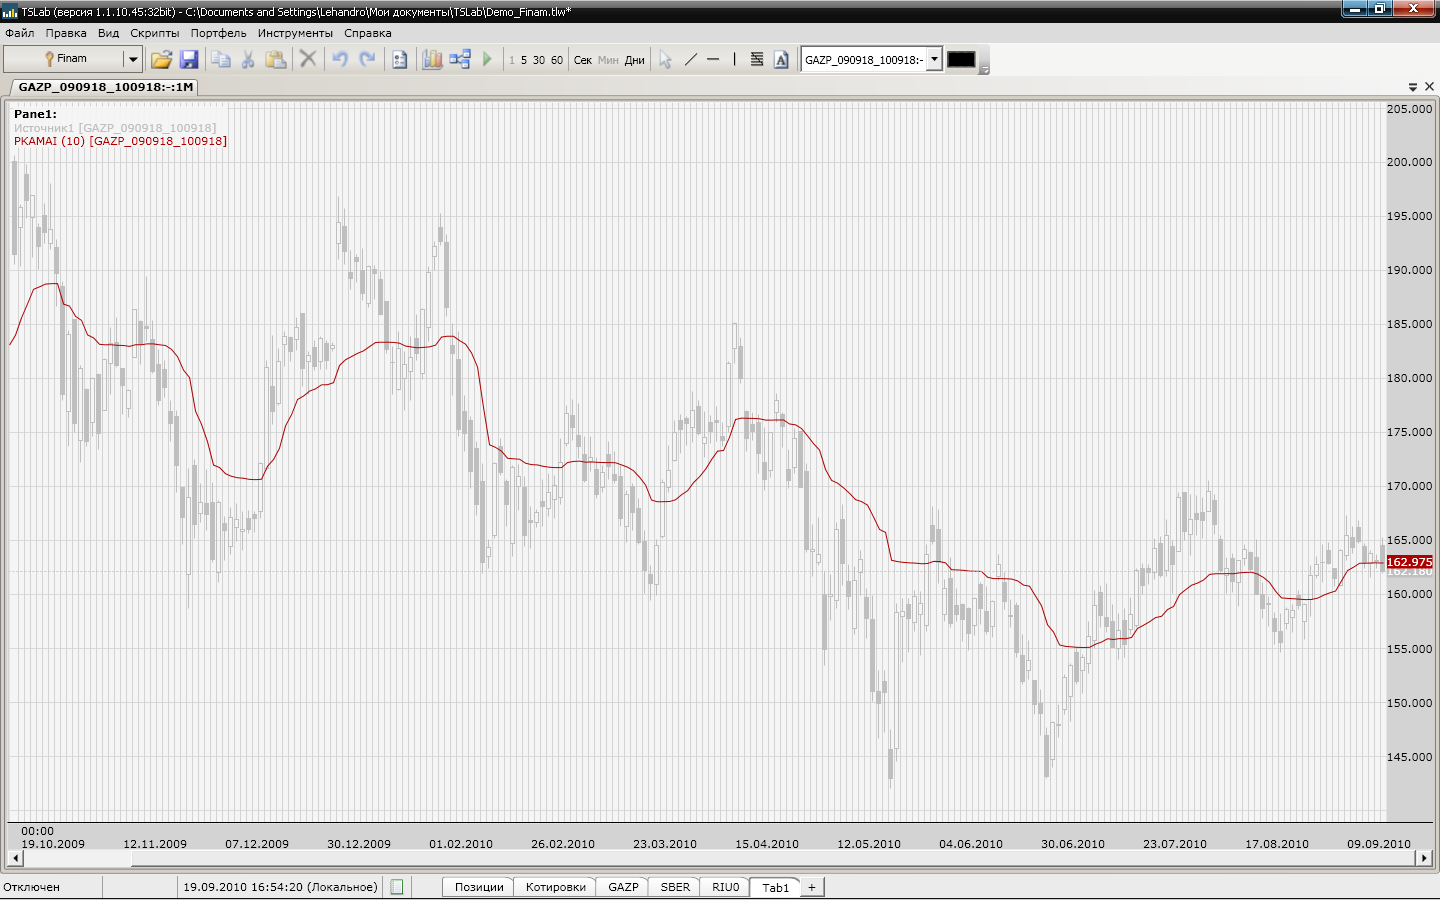
Task: Select the horizontal line drawing tool
Action: (713, 60)
